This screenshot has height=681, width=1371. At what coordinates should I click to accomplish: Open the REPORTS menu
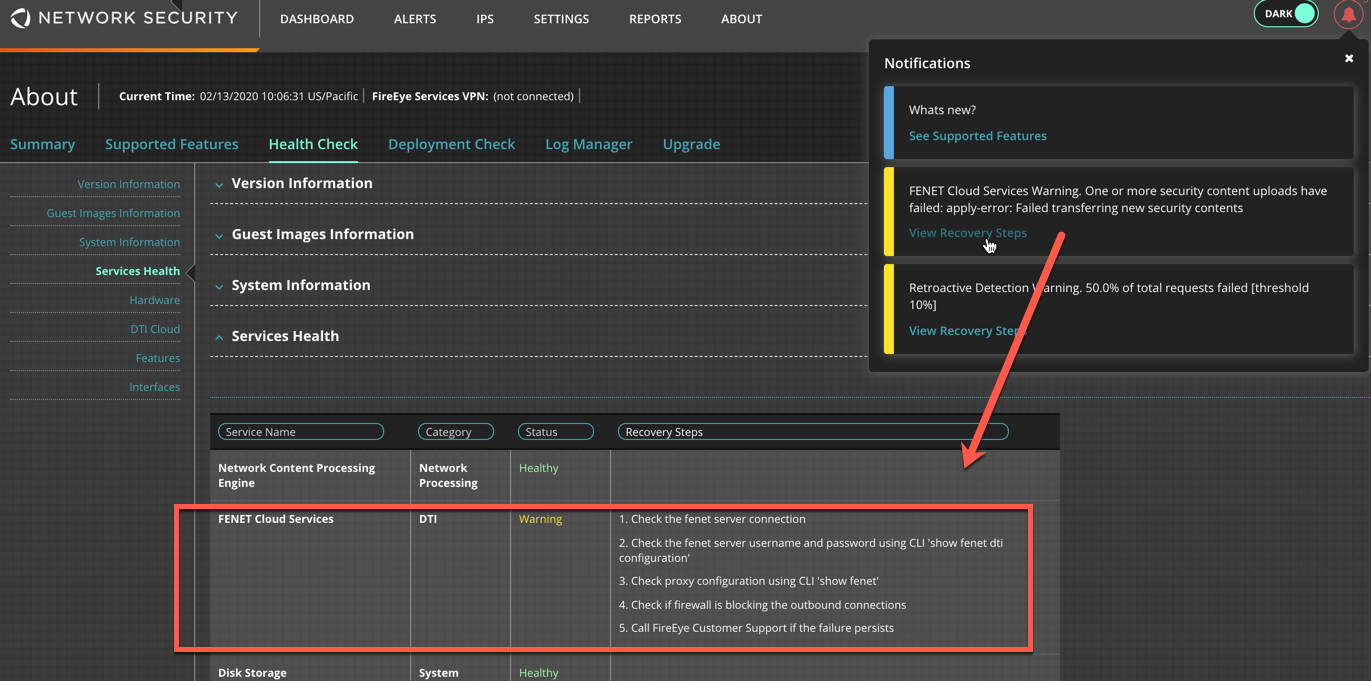[655, 19]
